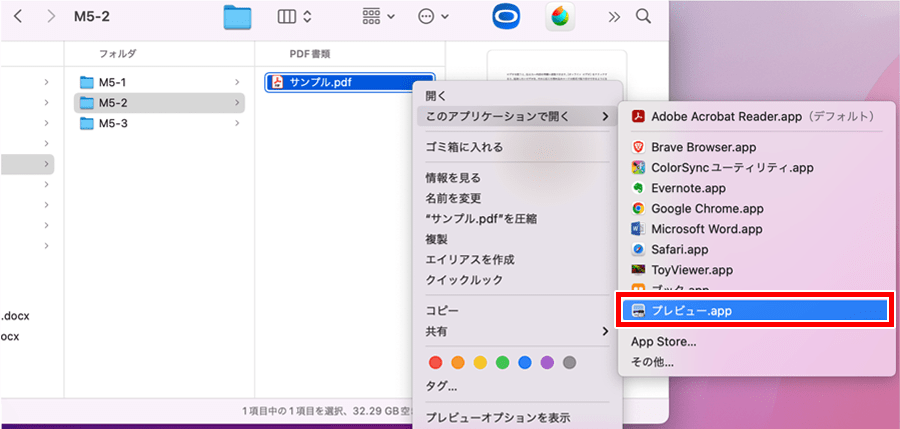Click the Brave Browser lion icon
The image size is (900, 429).
point(638,147)
